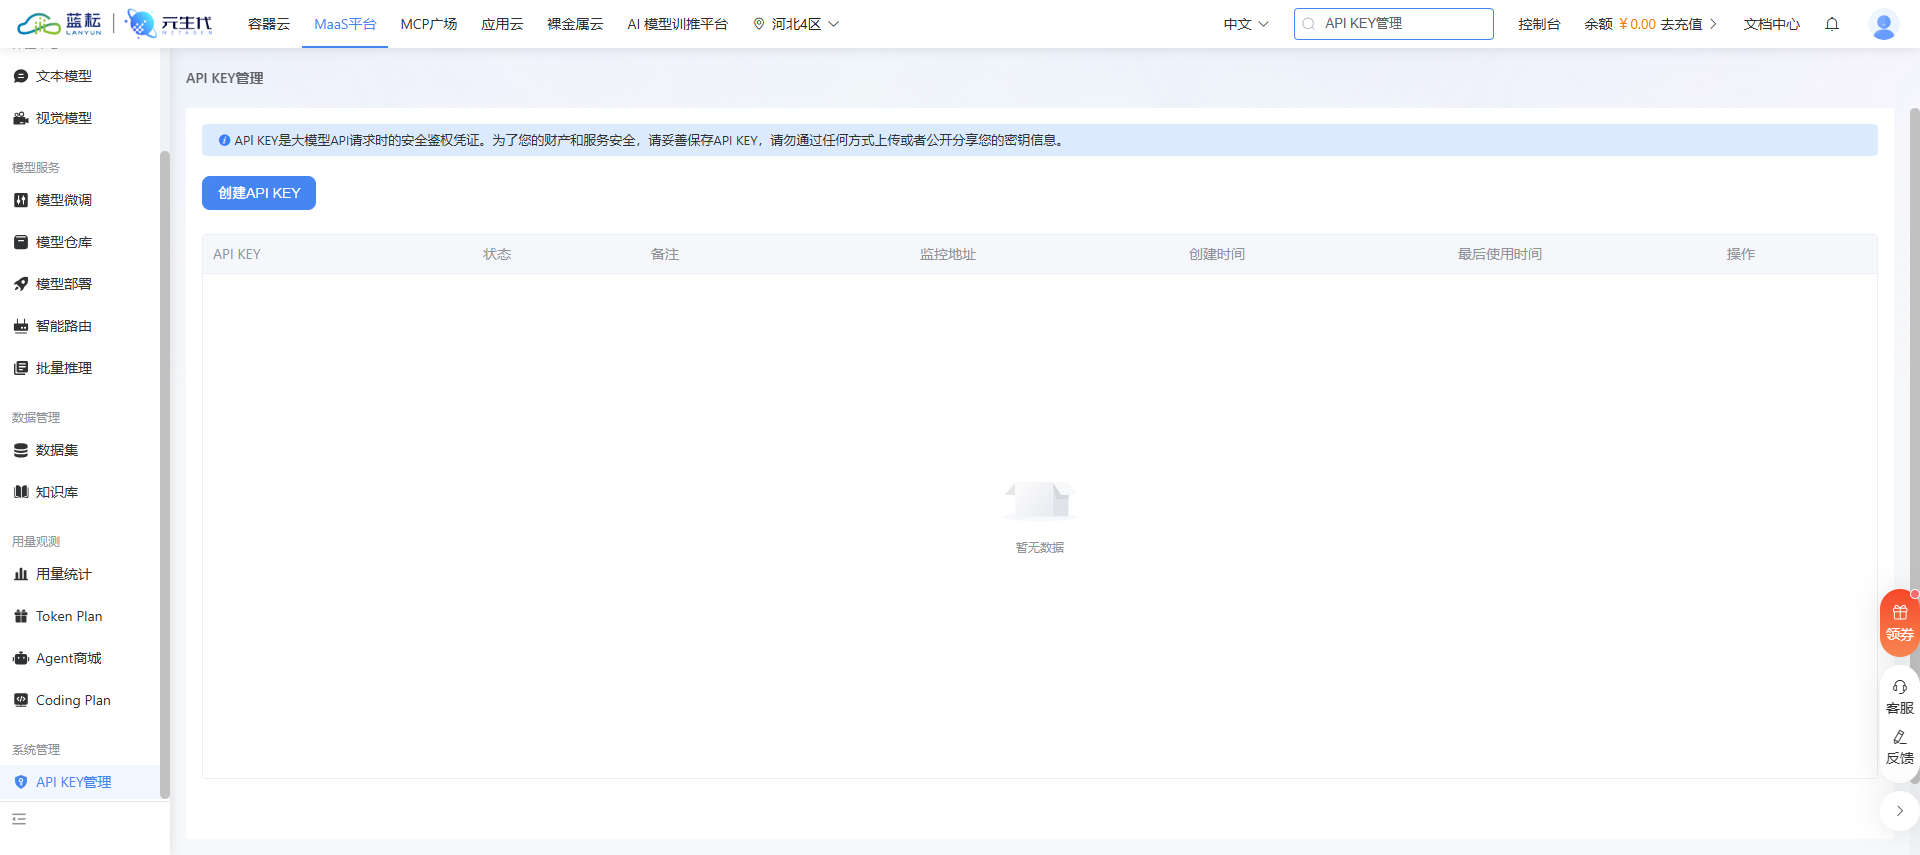This screenshot has width=1920, height=855.
Task: Focus the API KEY管理 search field
Action: pos(1394,24)
